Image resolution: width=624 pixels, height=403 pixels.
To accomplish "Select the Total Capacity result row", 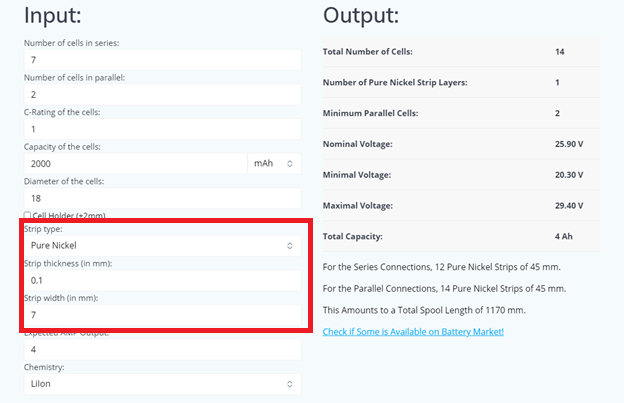I will click(x=460, y=237).
